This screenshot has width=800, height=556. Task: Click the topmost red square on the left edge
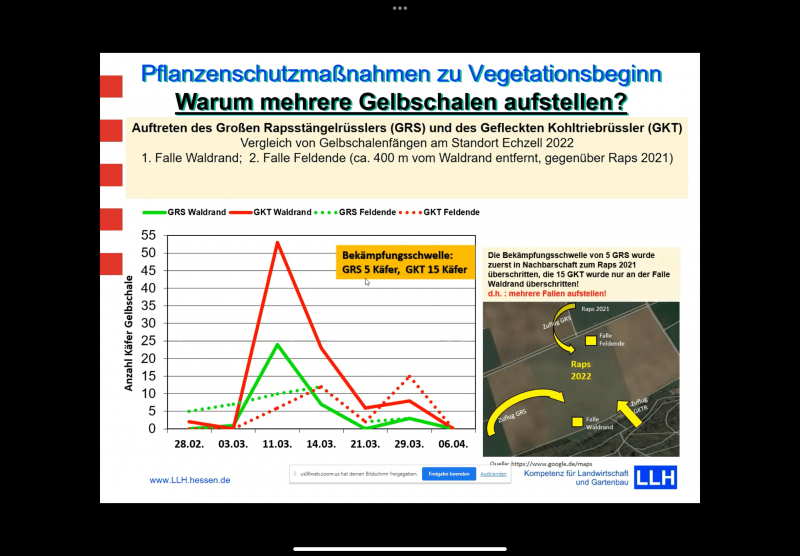point(110,86)
